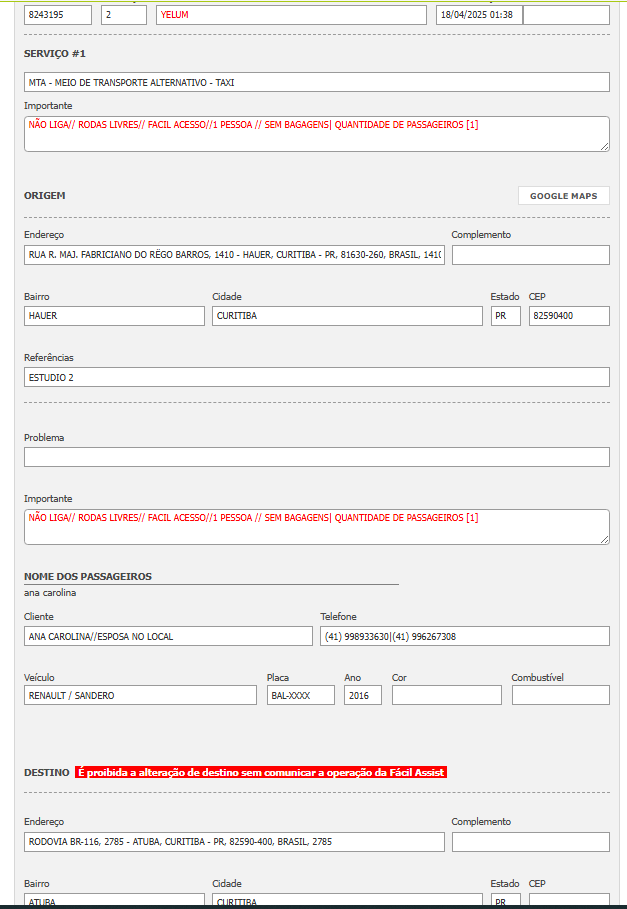Focus the Veículo field showing RENAULT / SANDERO
The height and width of the screenshot is (909, 627).
[x=140, y=695]
